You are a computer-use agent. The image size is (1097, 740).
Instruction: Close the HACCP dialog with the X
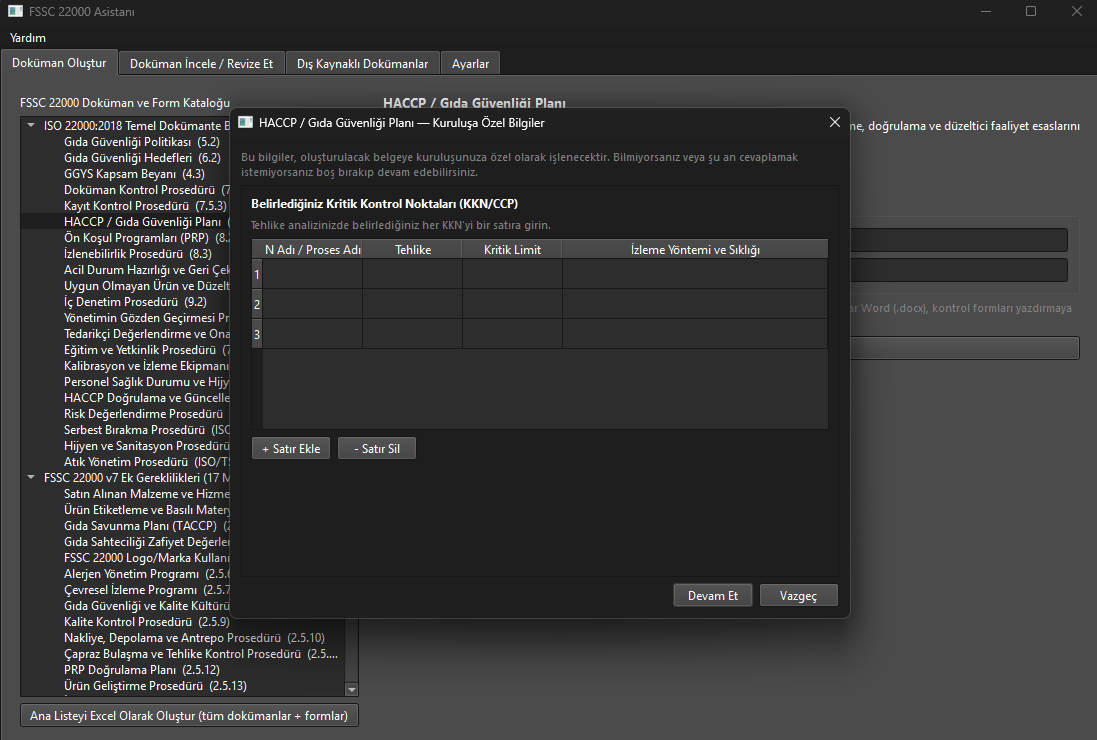point(835,122)
